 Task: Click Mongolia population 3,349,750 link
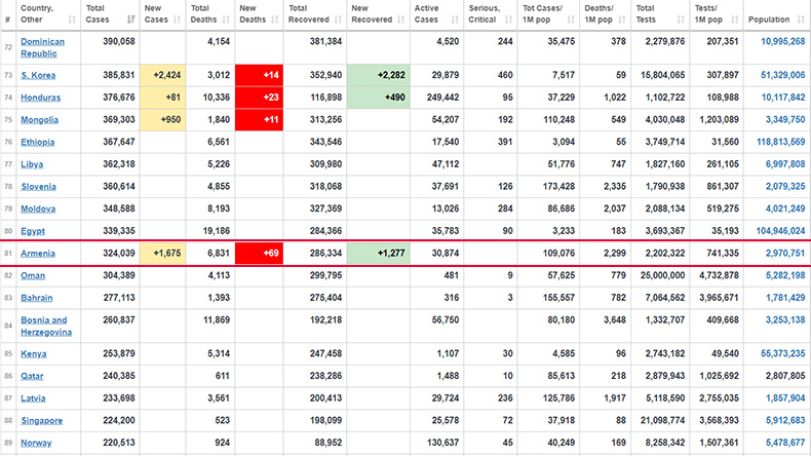[x=785, y=119]
